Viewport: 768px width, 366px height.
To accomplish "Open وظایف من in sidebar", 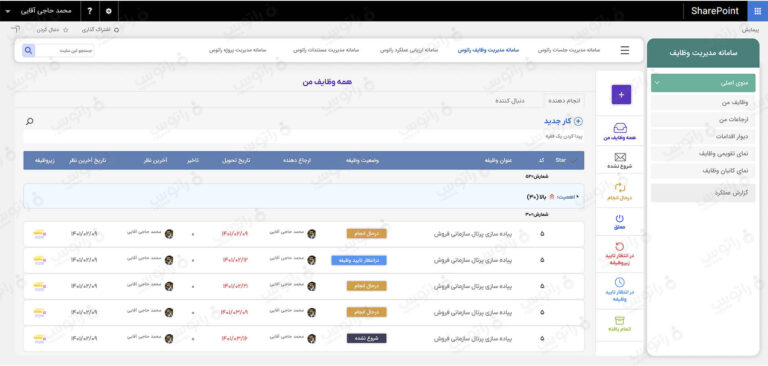I will (x=703, y=102).
